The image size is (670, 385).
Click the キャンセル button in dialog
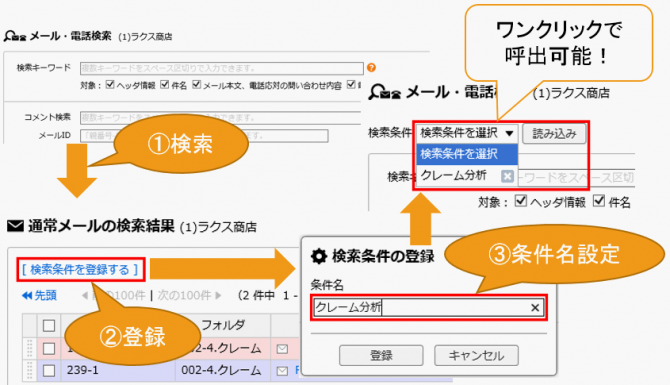[x=476, y=356]
